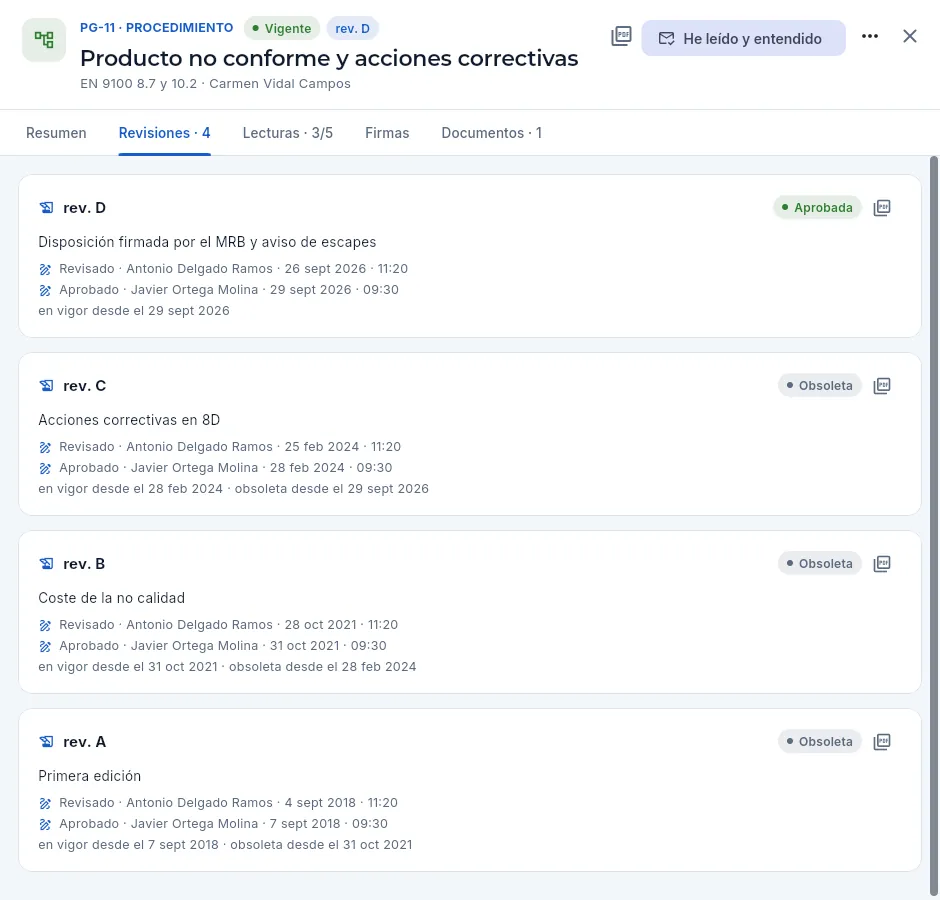The height and width of the screenshot is (900, 940).
Task: Click the vertical scrollbar of revisions list
Action: [x=933, y=525]
